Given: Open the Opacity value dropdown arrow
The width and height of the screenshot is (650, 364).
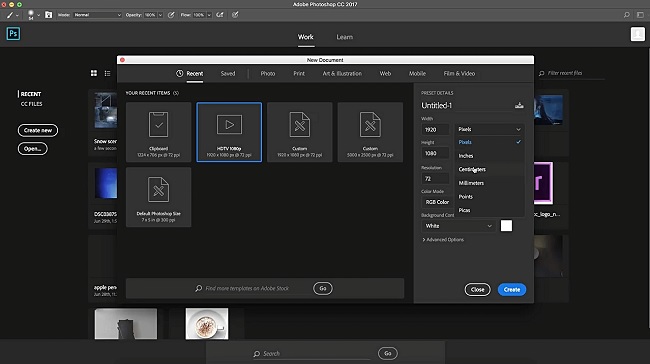Looking at the screenshot, I should click(160, 15).
